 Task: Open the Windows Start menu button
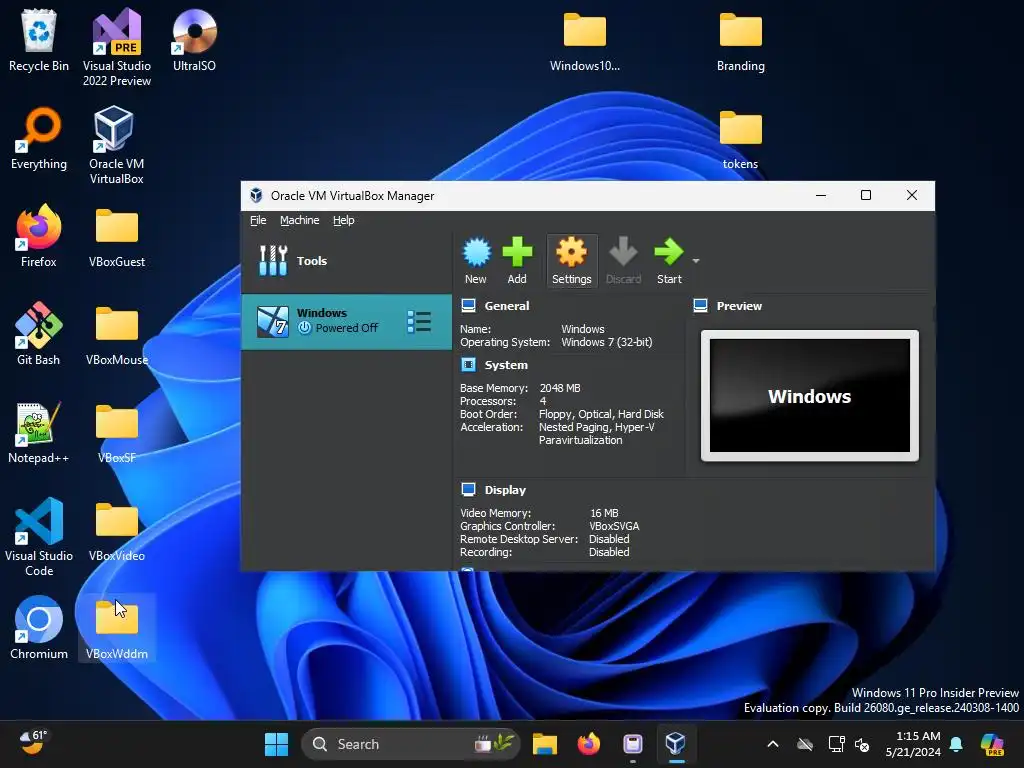pos(276,744)
